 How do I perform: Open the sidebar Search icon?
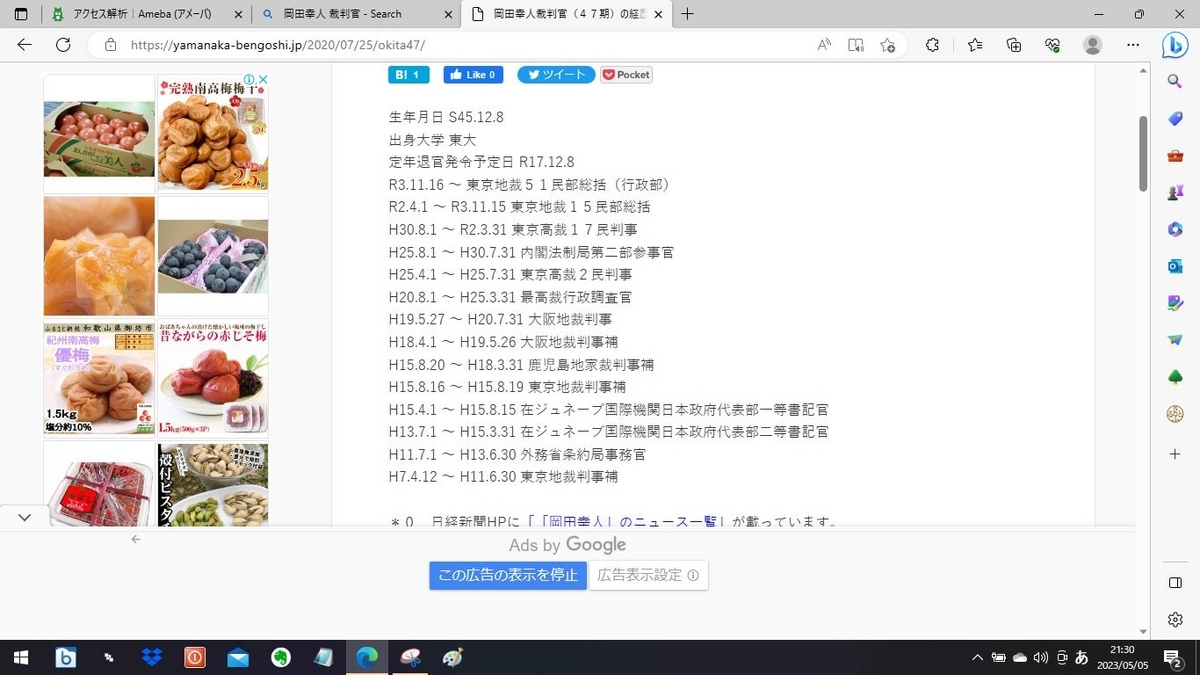point(1175,81)
